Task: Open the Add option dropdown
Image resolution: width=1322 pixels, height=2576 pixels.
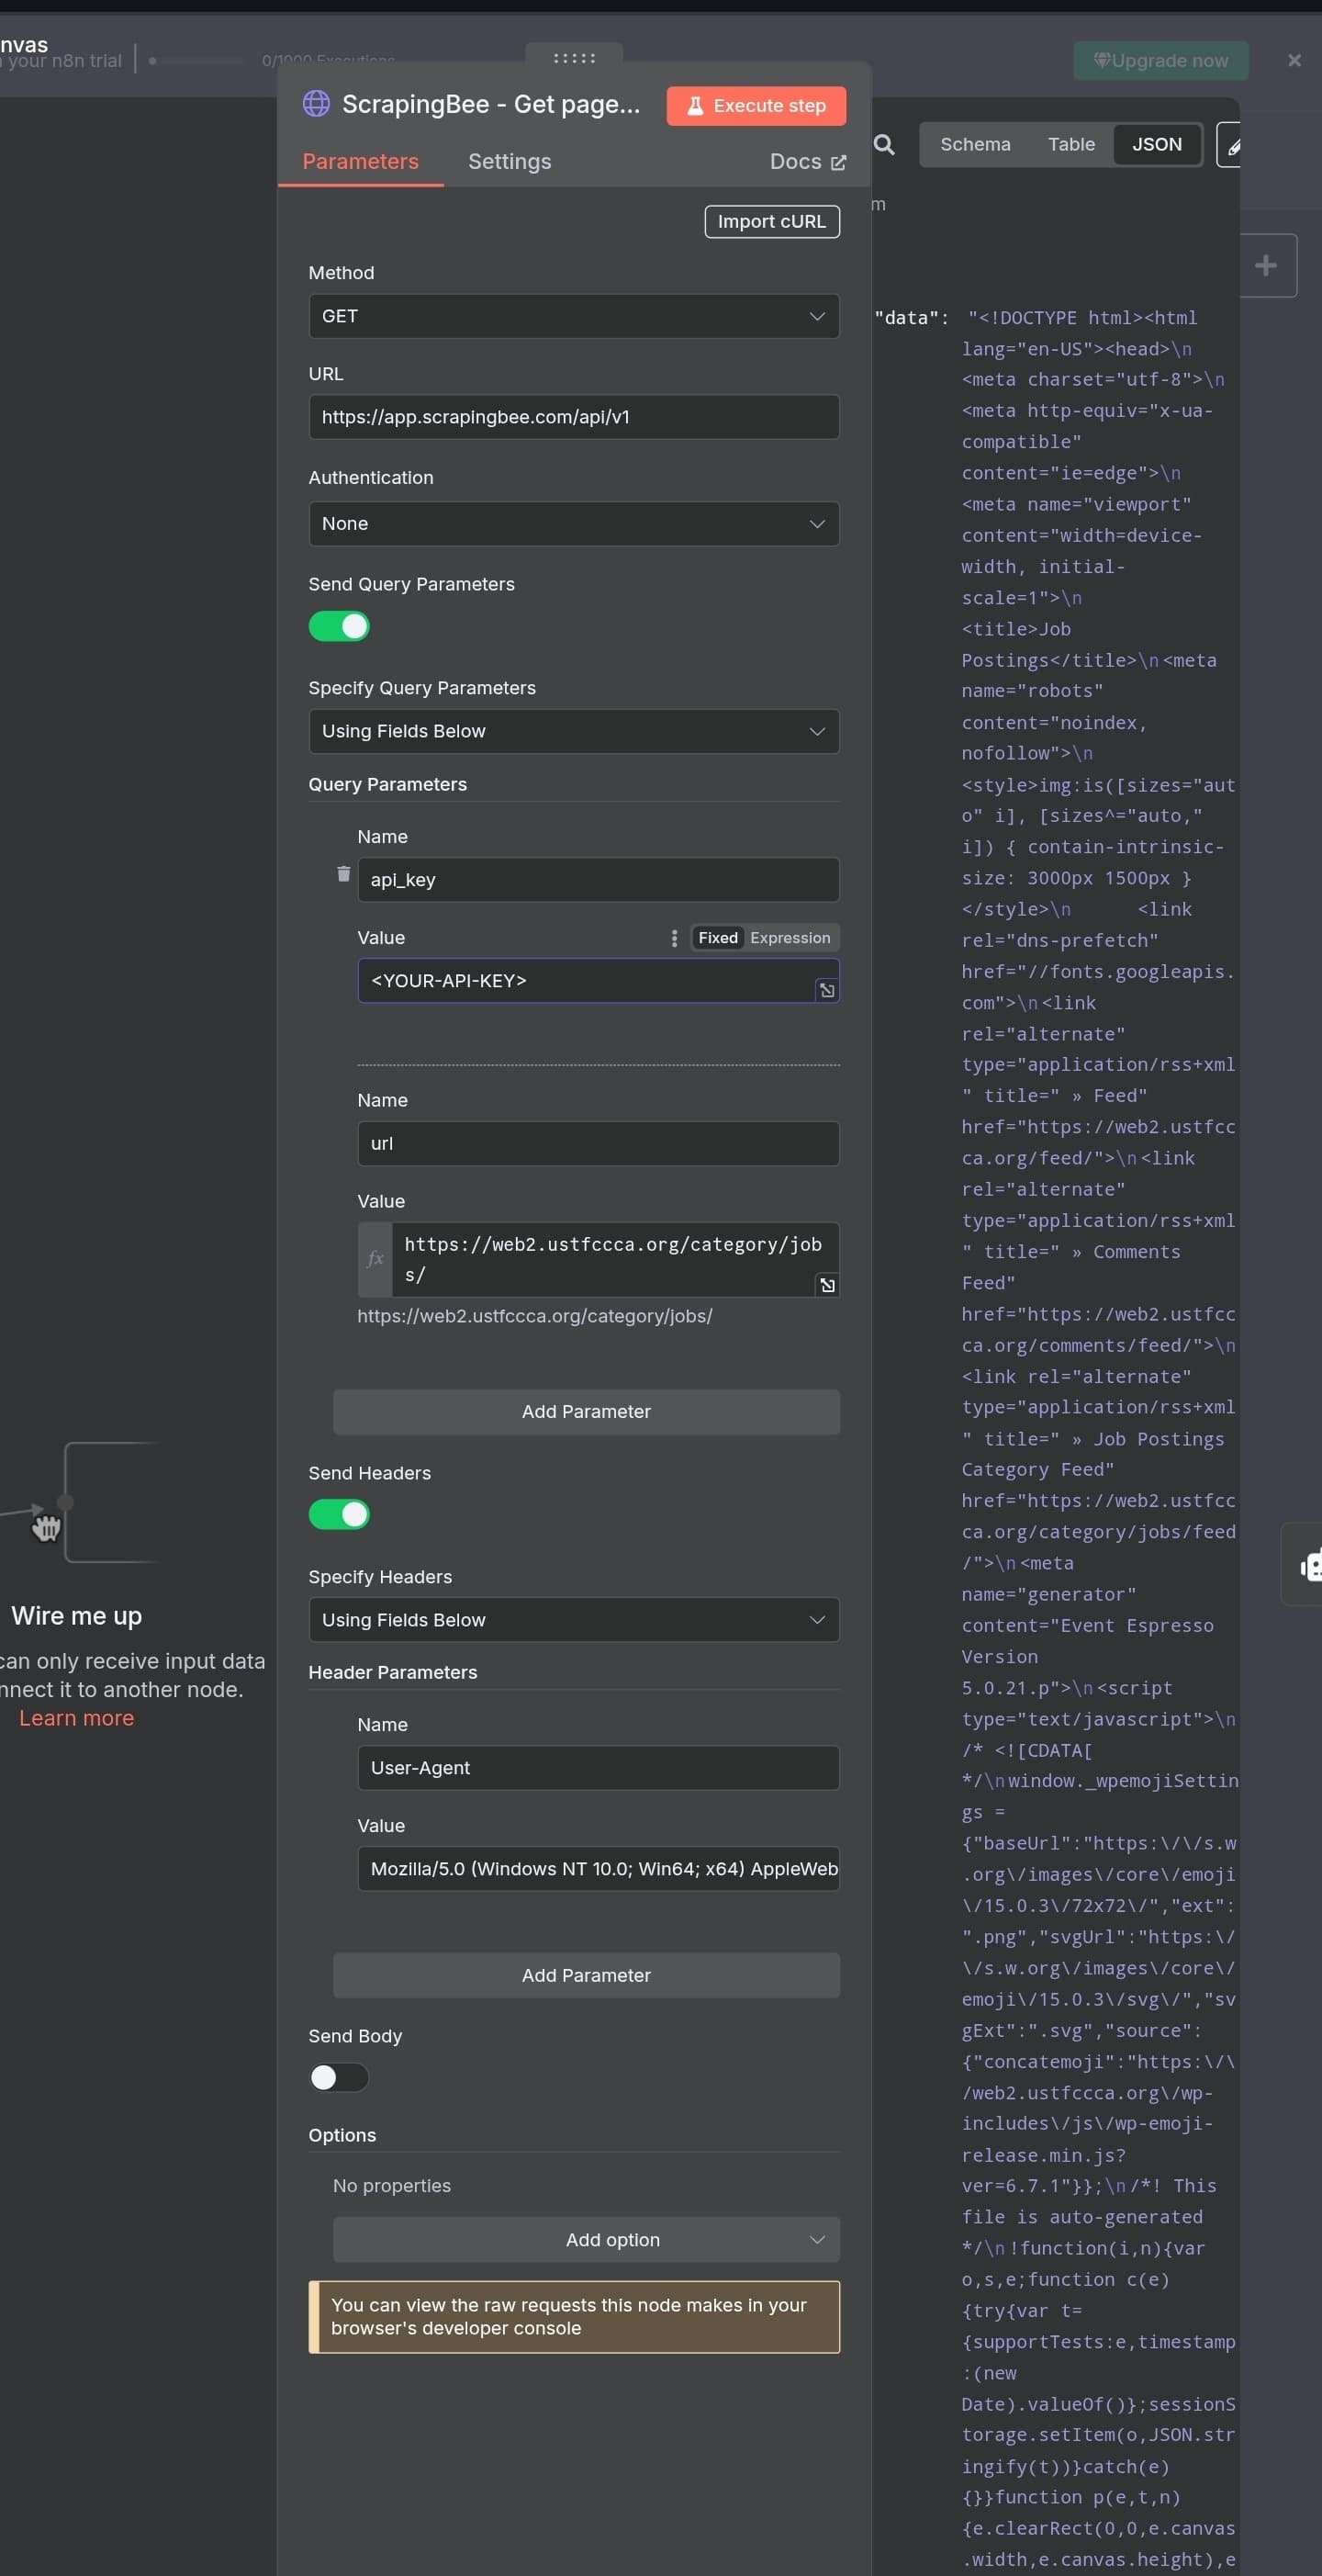Action: pyautogui.click(x=586, y=2239)
